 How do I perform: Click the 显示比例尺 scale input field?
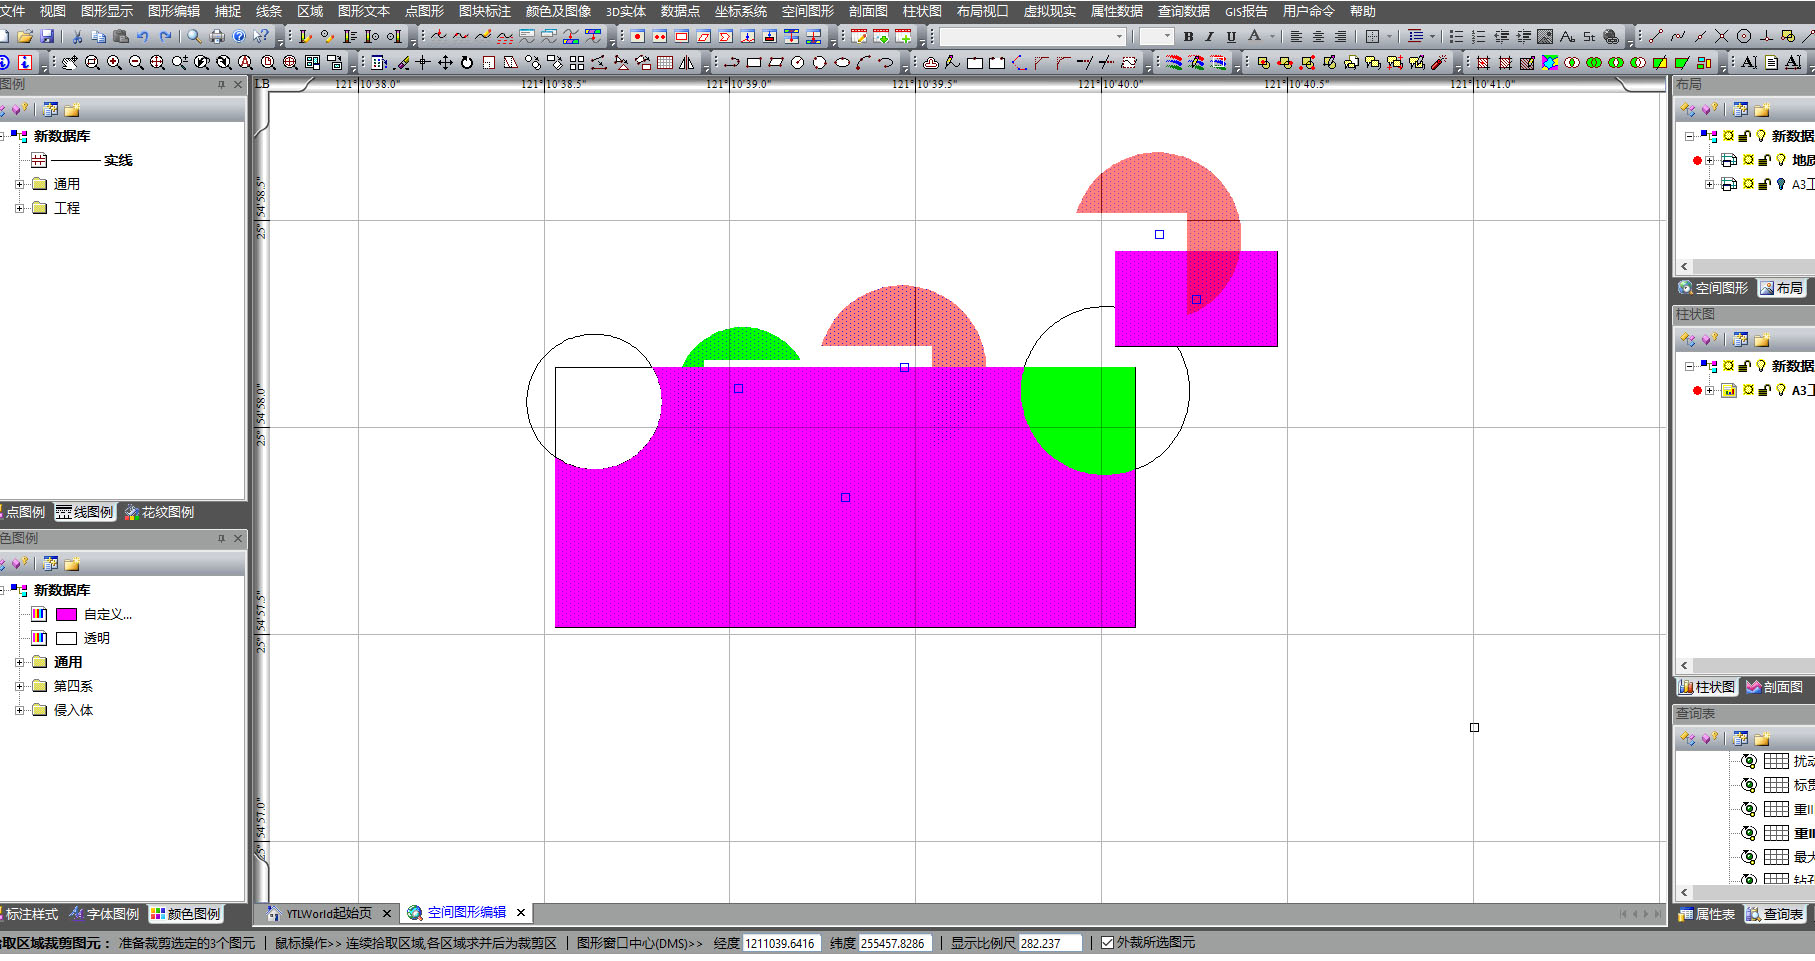(1050, 943)
